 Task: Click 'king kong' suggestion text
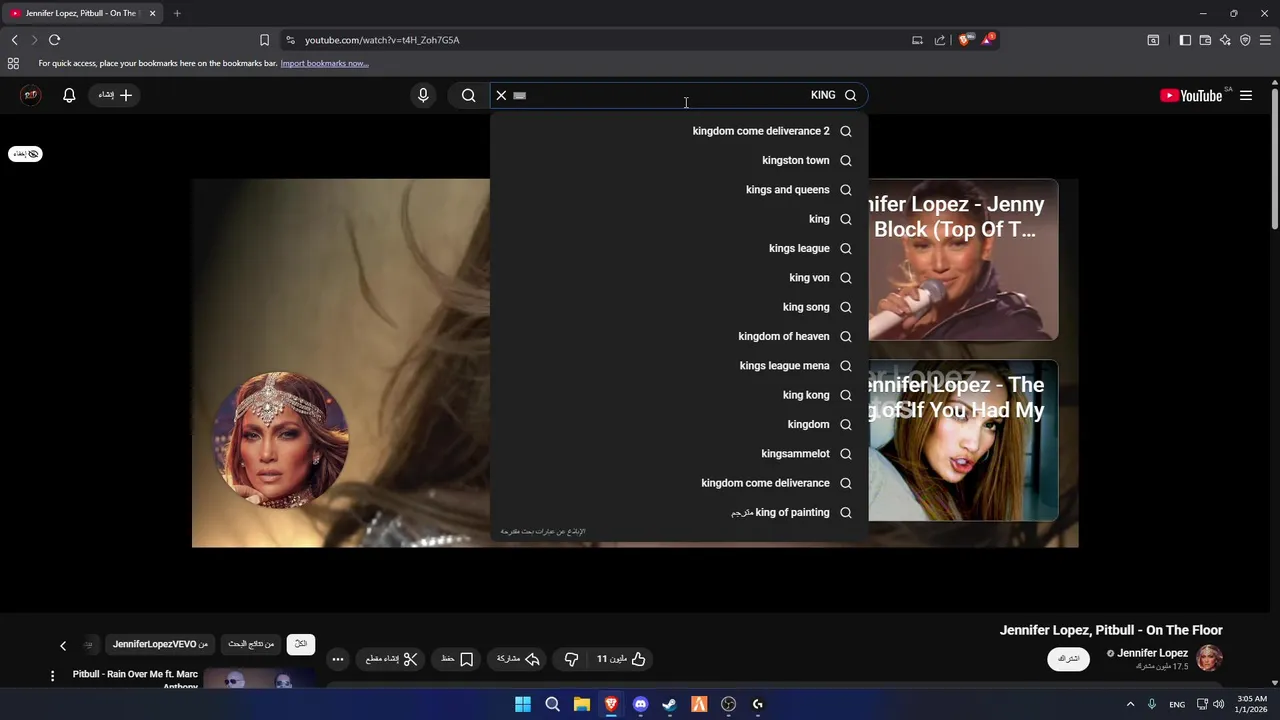tap(806, 395)
